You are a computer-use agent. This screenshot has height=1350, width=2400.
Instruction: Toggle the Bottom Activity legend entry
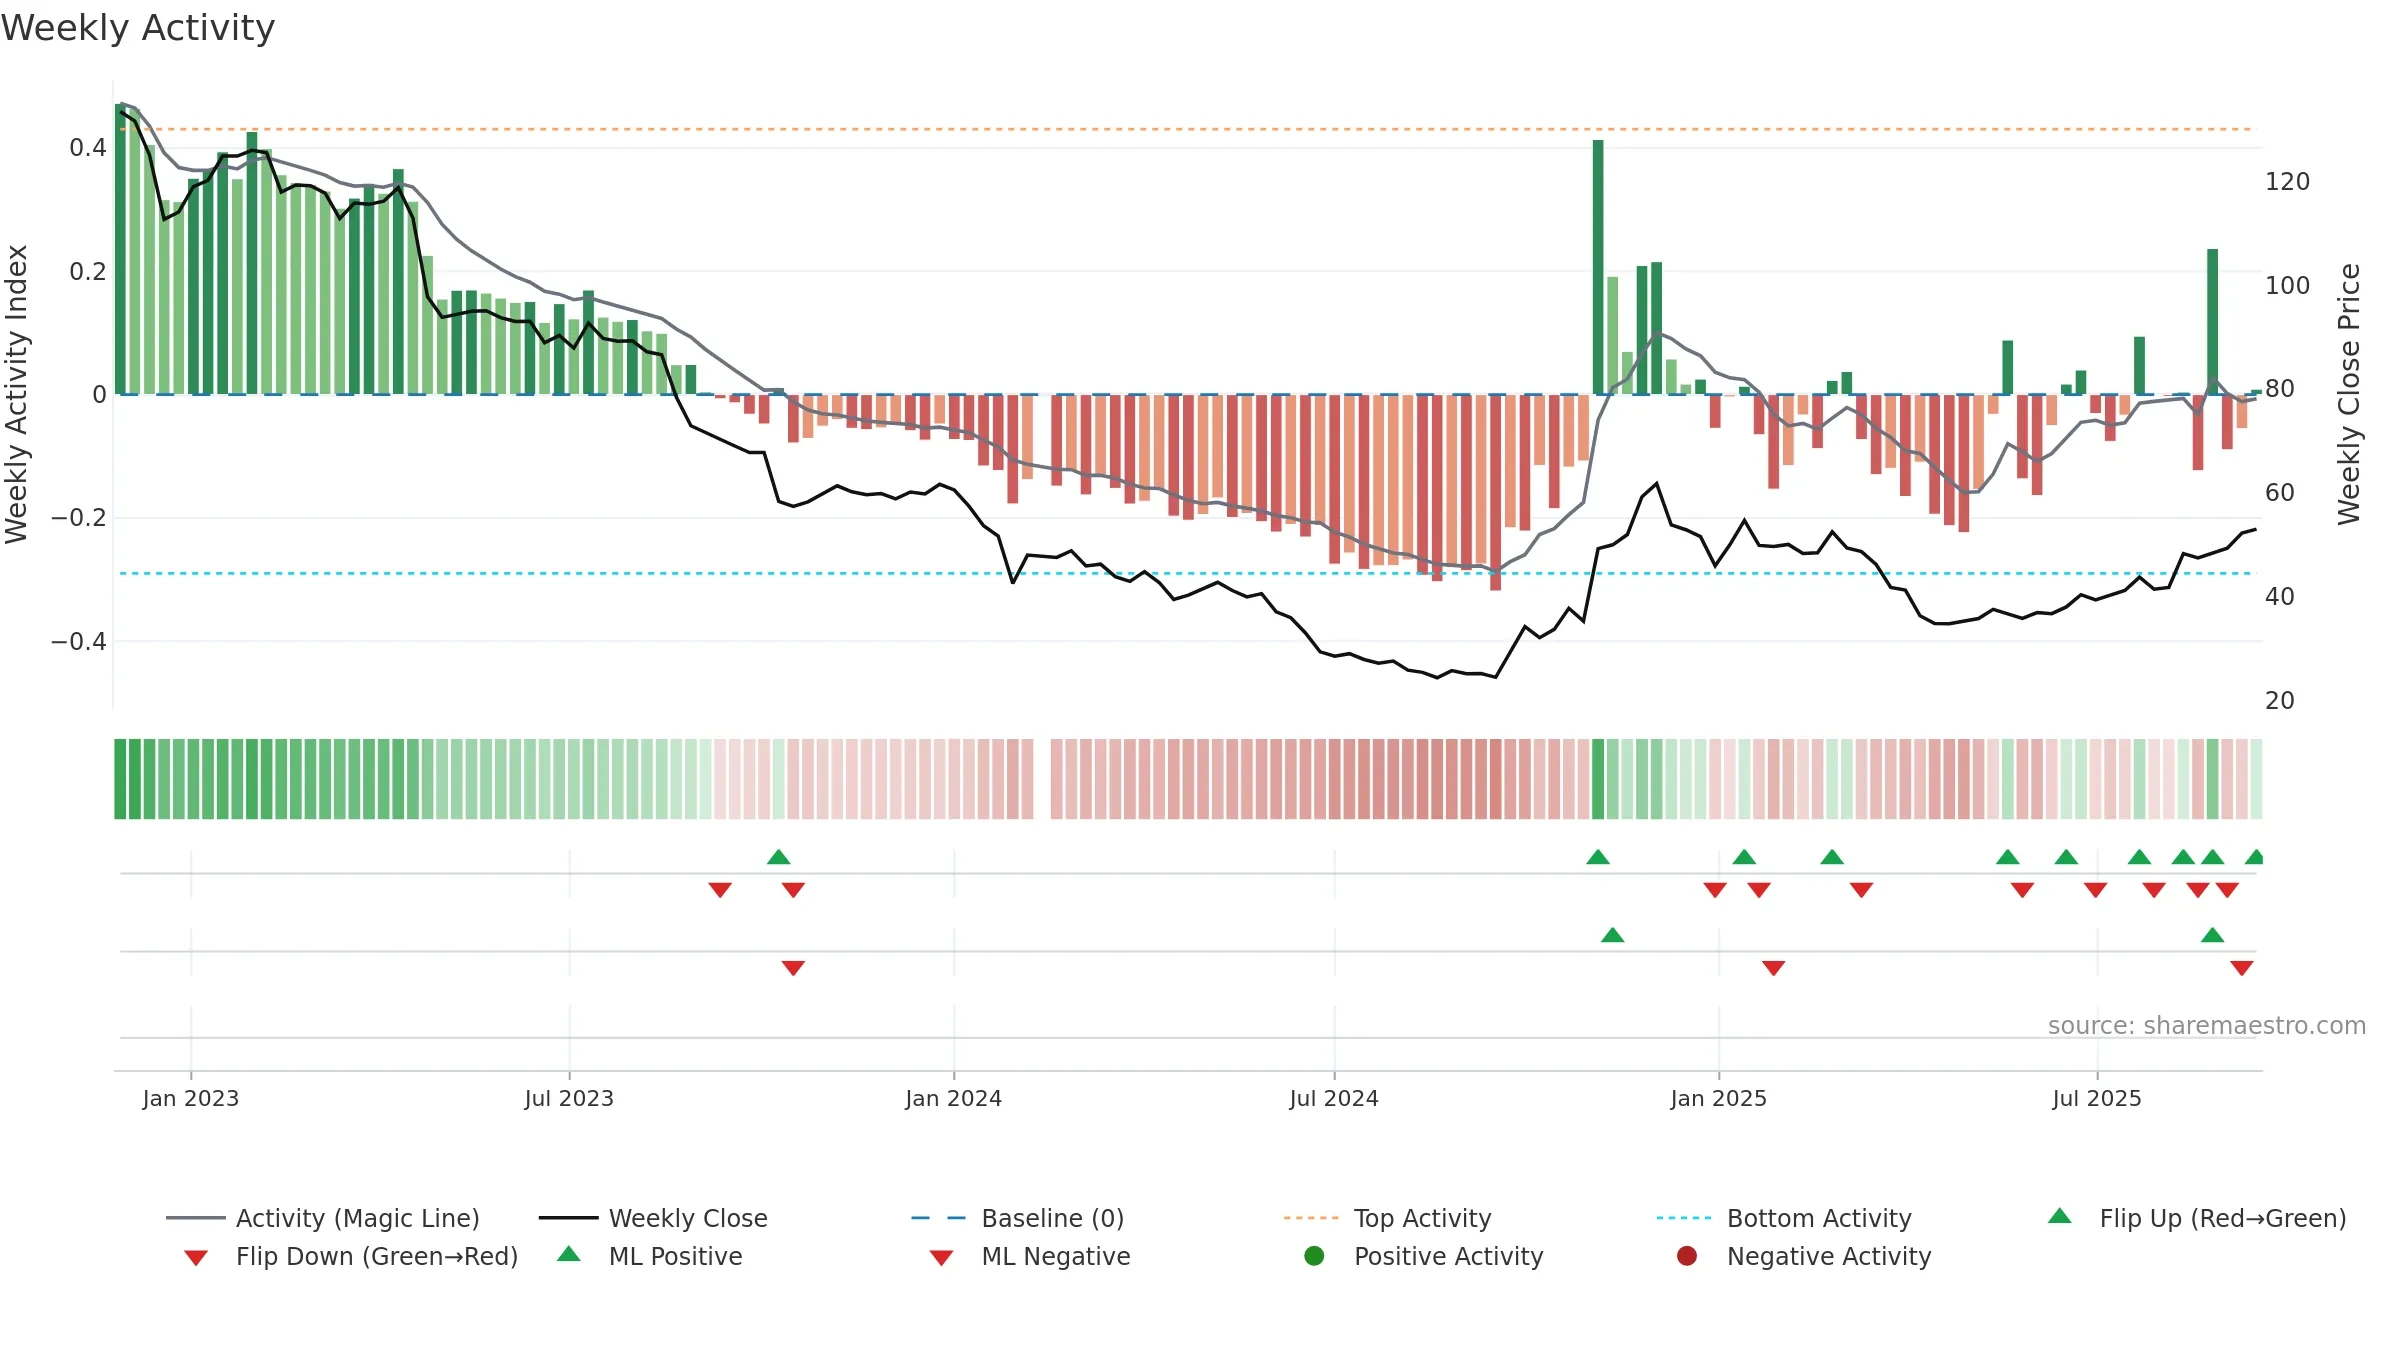tap(1784, 1218)
